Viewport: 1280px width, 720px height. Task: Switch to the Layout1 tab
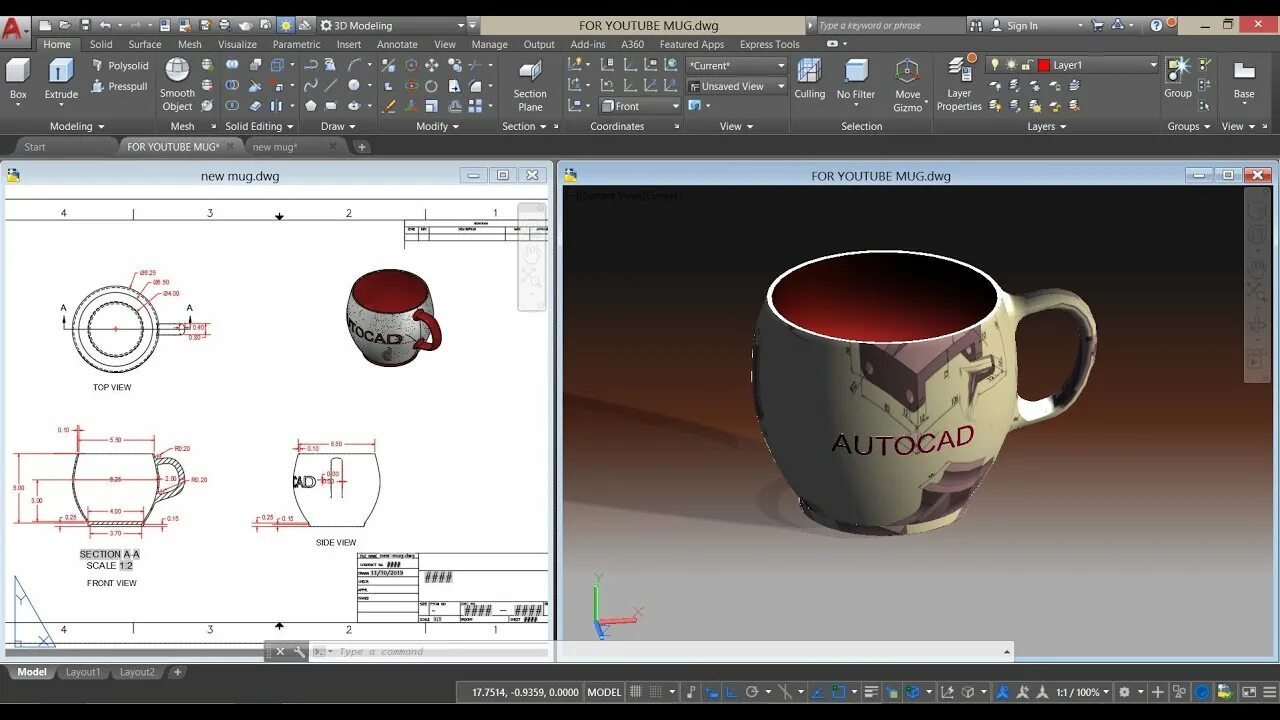[83, 672]
